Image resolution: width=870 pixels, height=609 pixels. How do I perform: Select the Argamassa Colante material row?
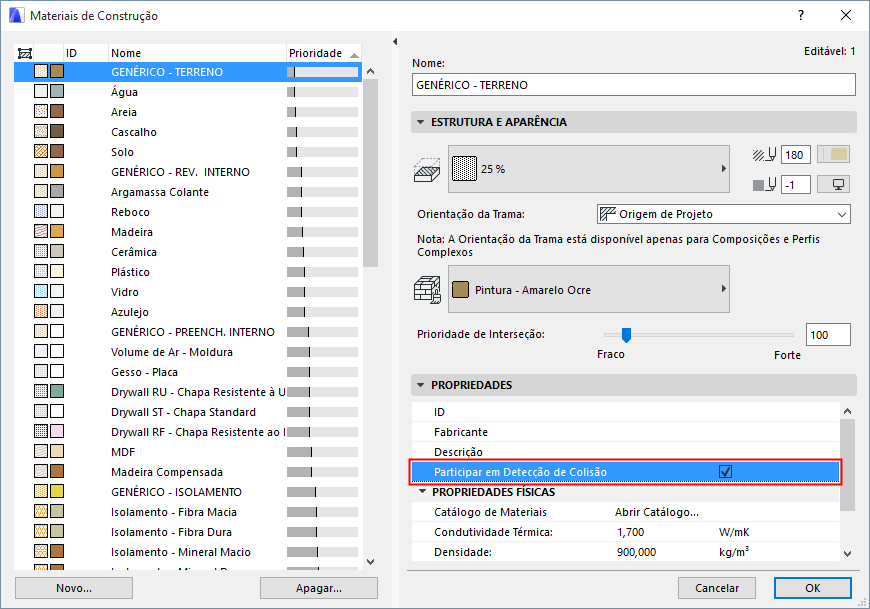pos(188,192)
